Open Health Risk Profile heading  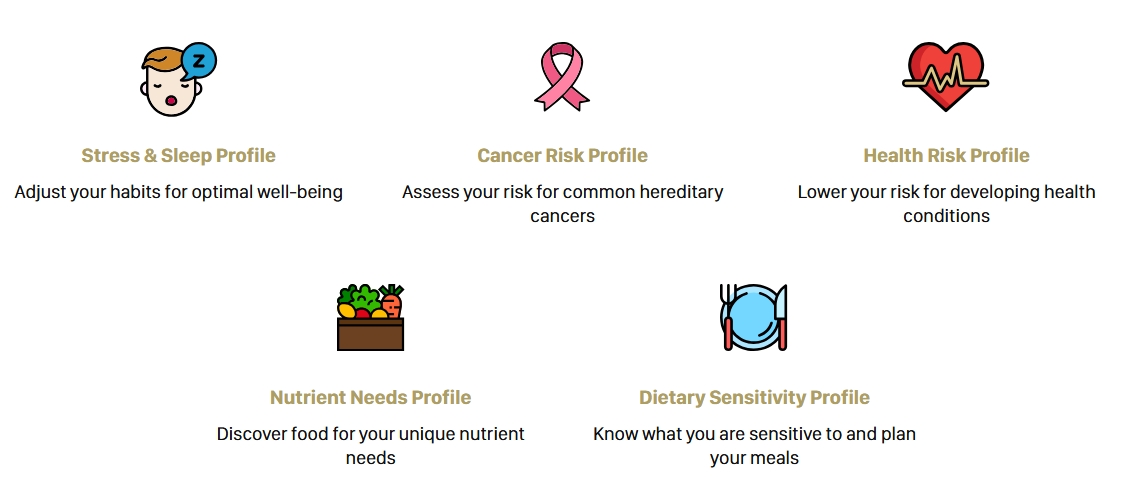(946, 155)
